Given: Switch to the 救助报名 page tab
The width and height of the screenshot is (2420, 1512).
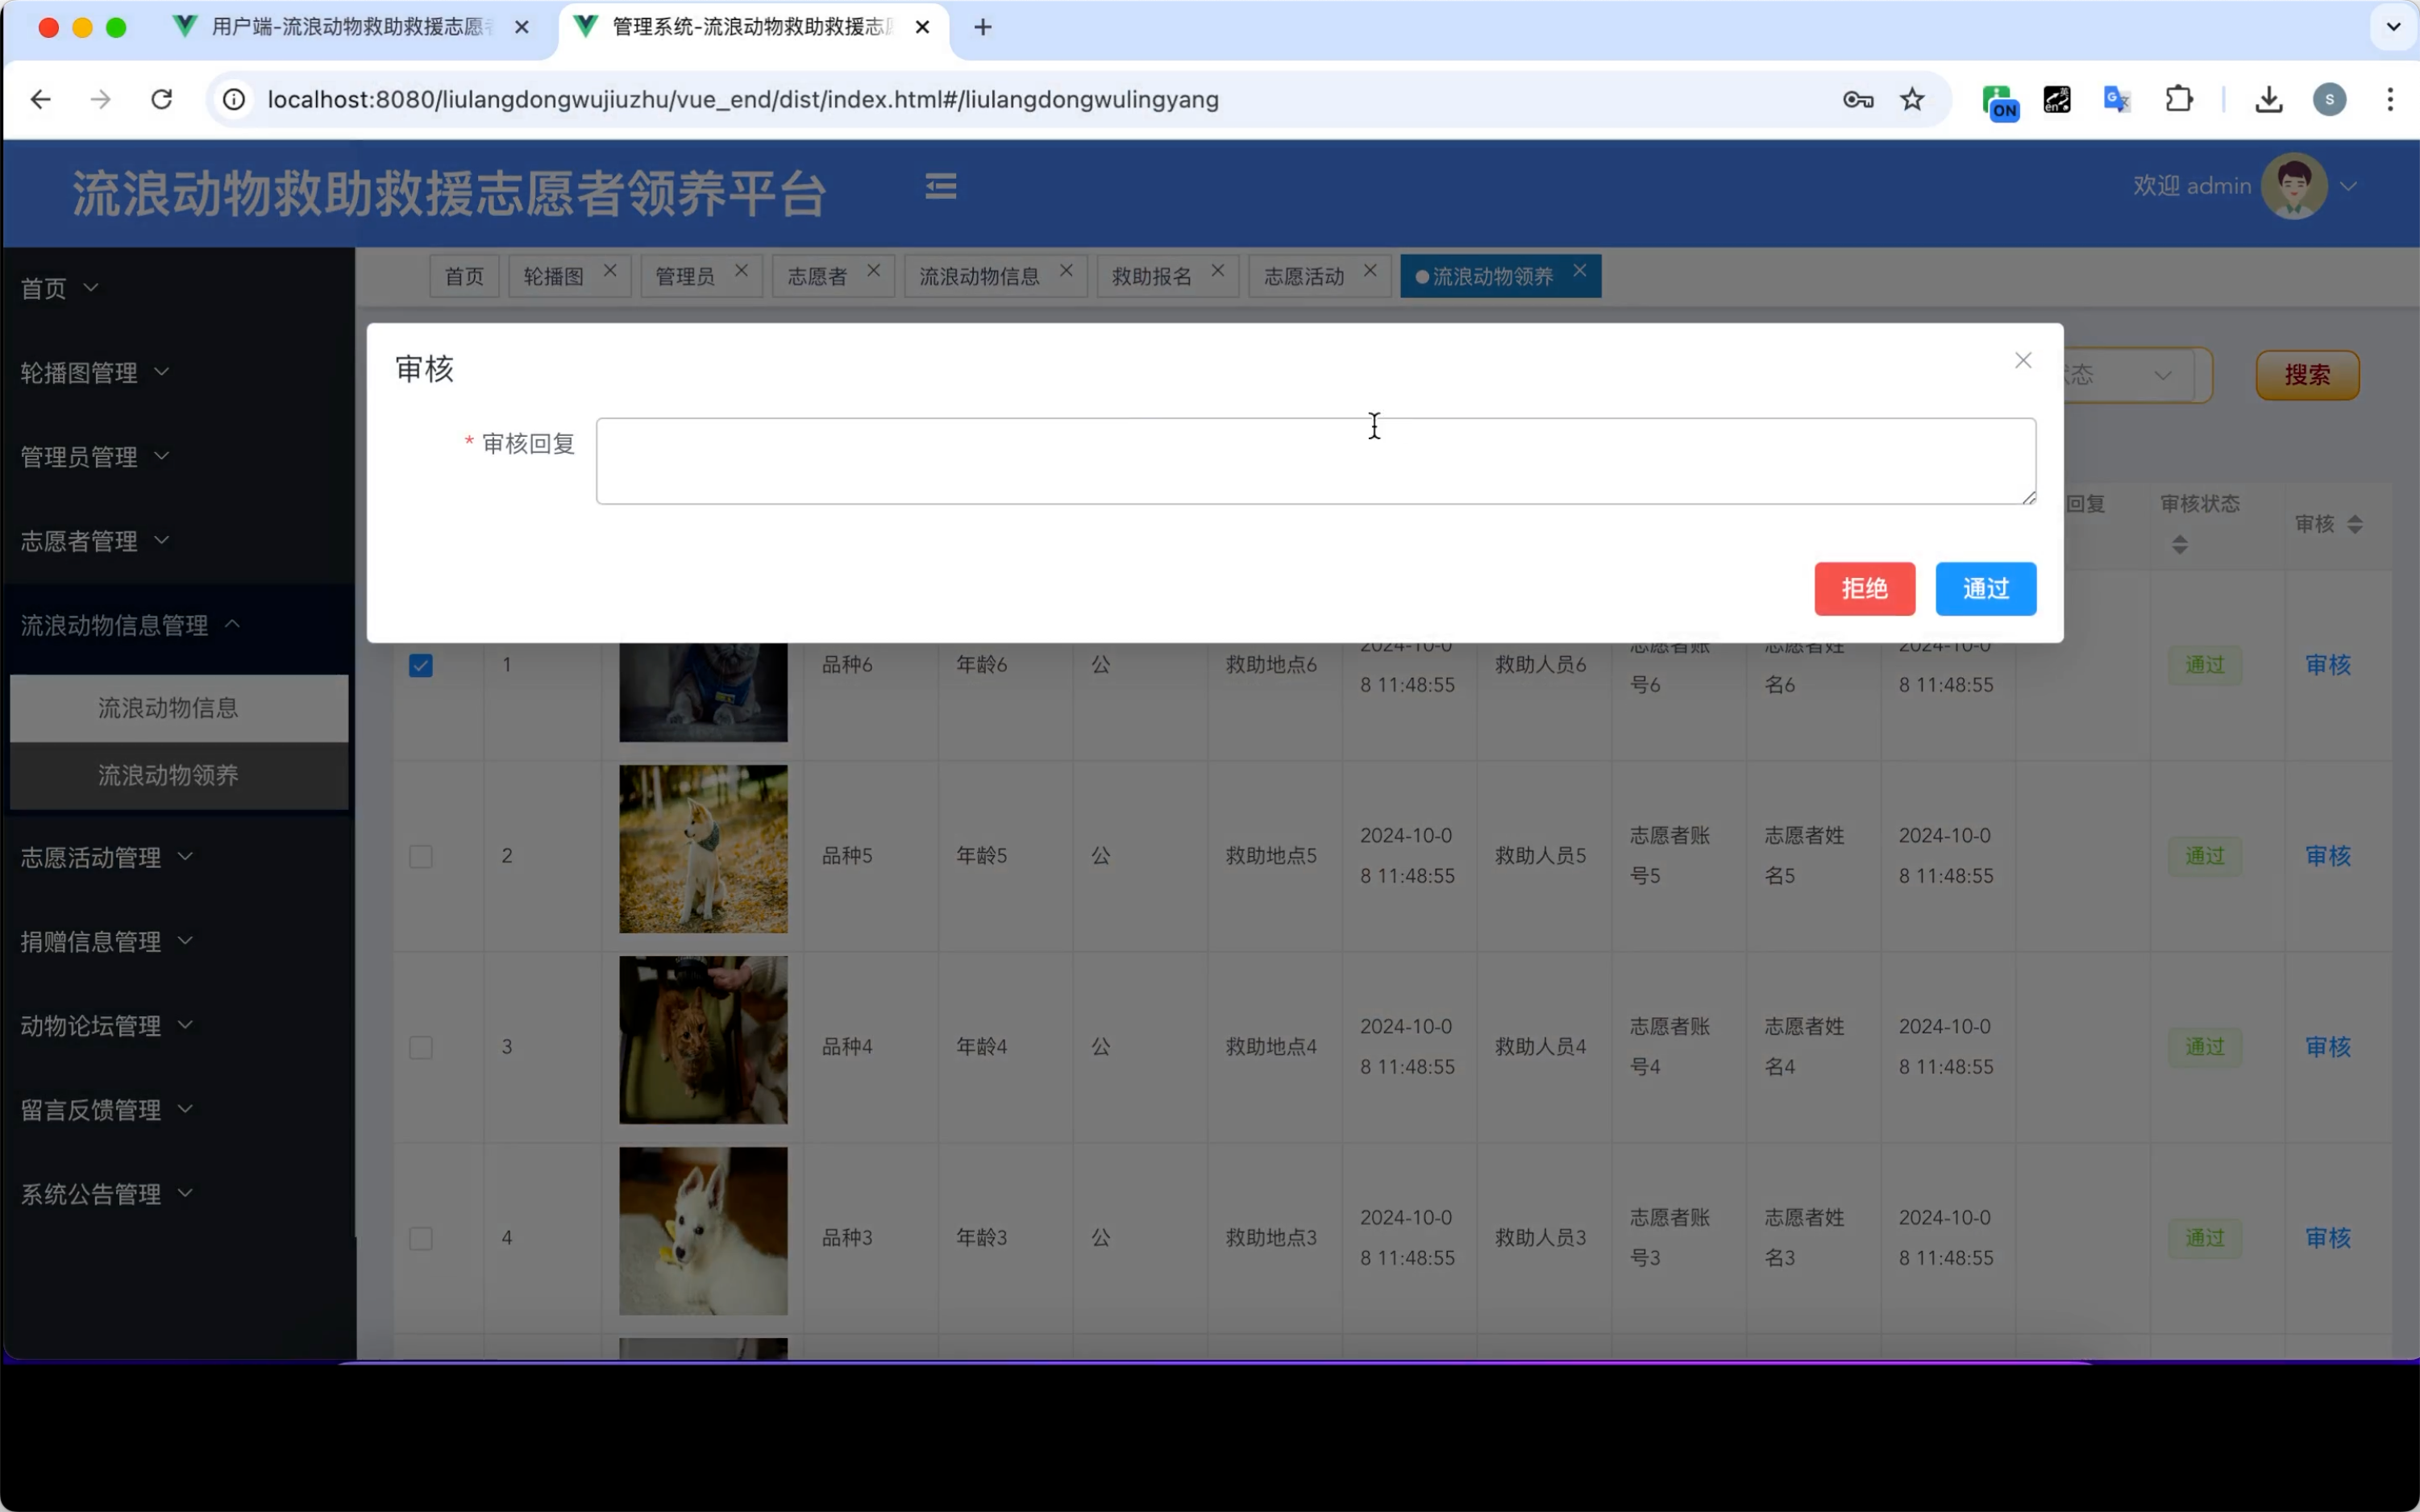Looking at the screenshot, I should click(x=1151, y=276).
